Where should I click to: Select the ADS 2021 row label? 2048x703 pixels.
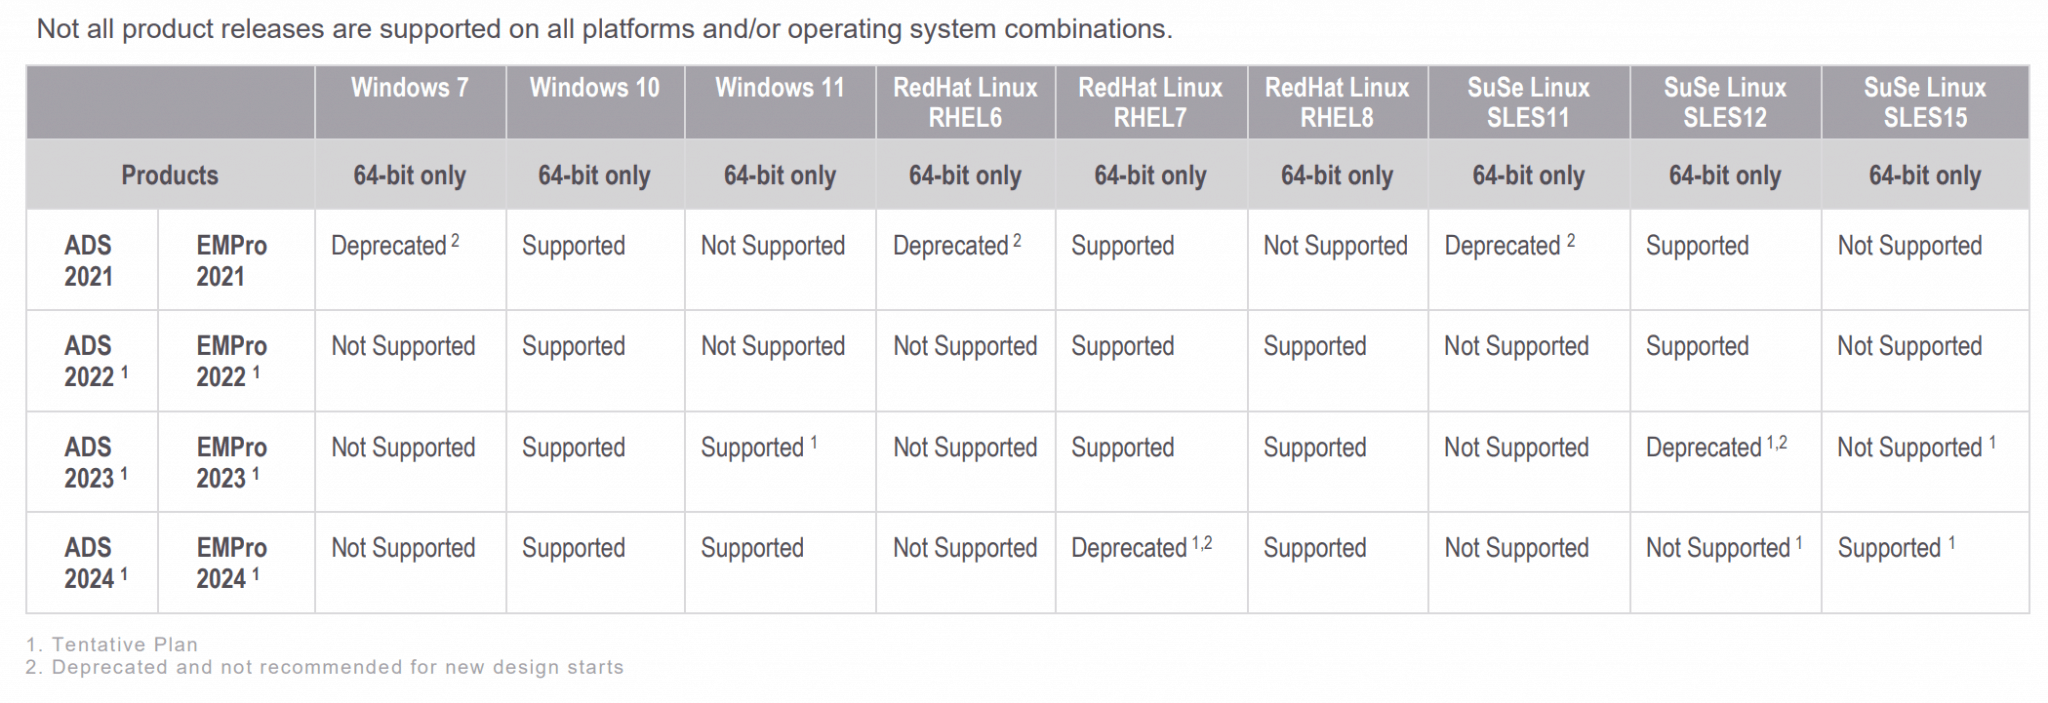(89, 260)
